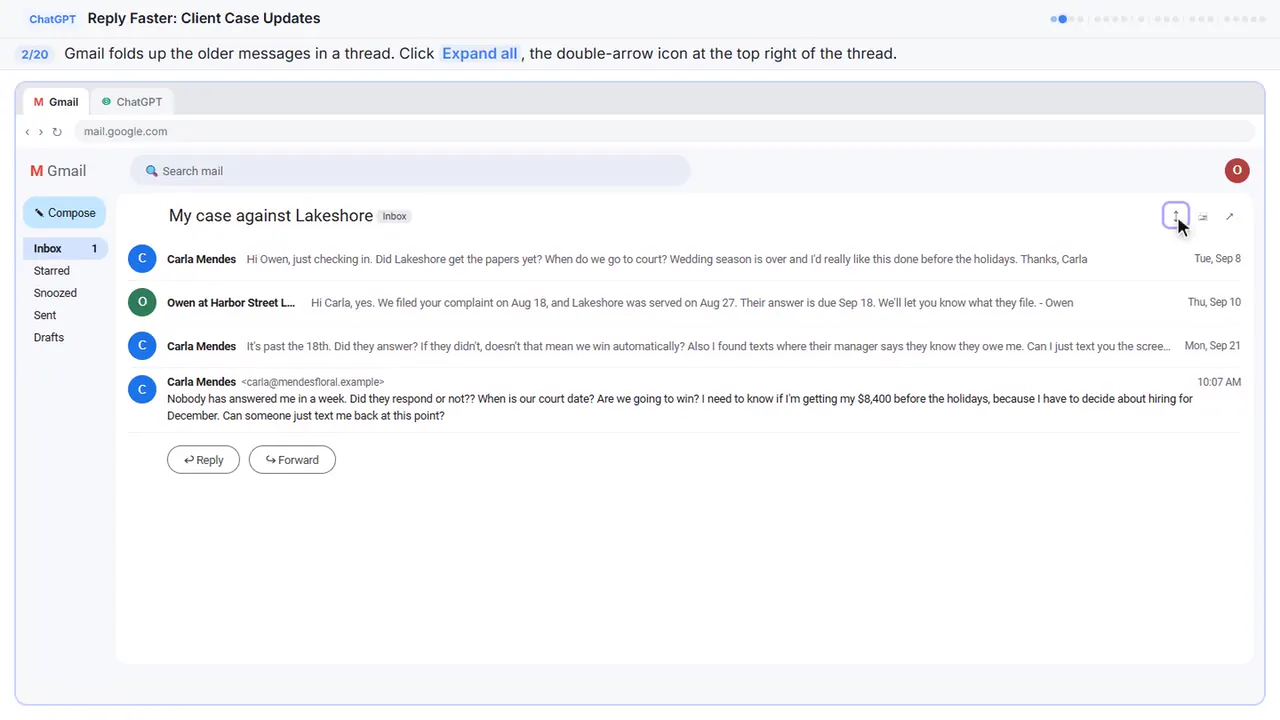Screen dimensions: 1280x720
Task: Click the Gmail logo in the header
Action: click(x=58, y=171)
